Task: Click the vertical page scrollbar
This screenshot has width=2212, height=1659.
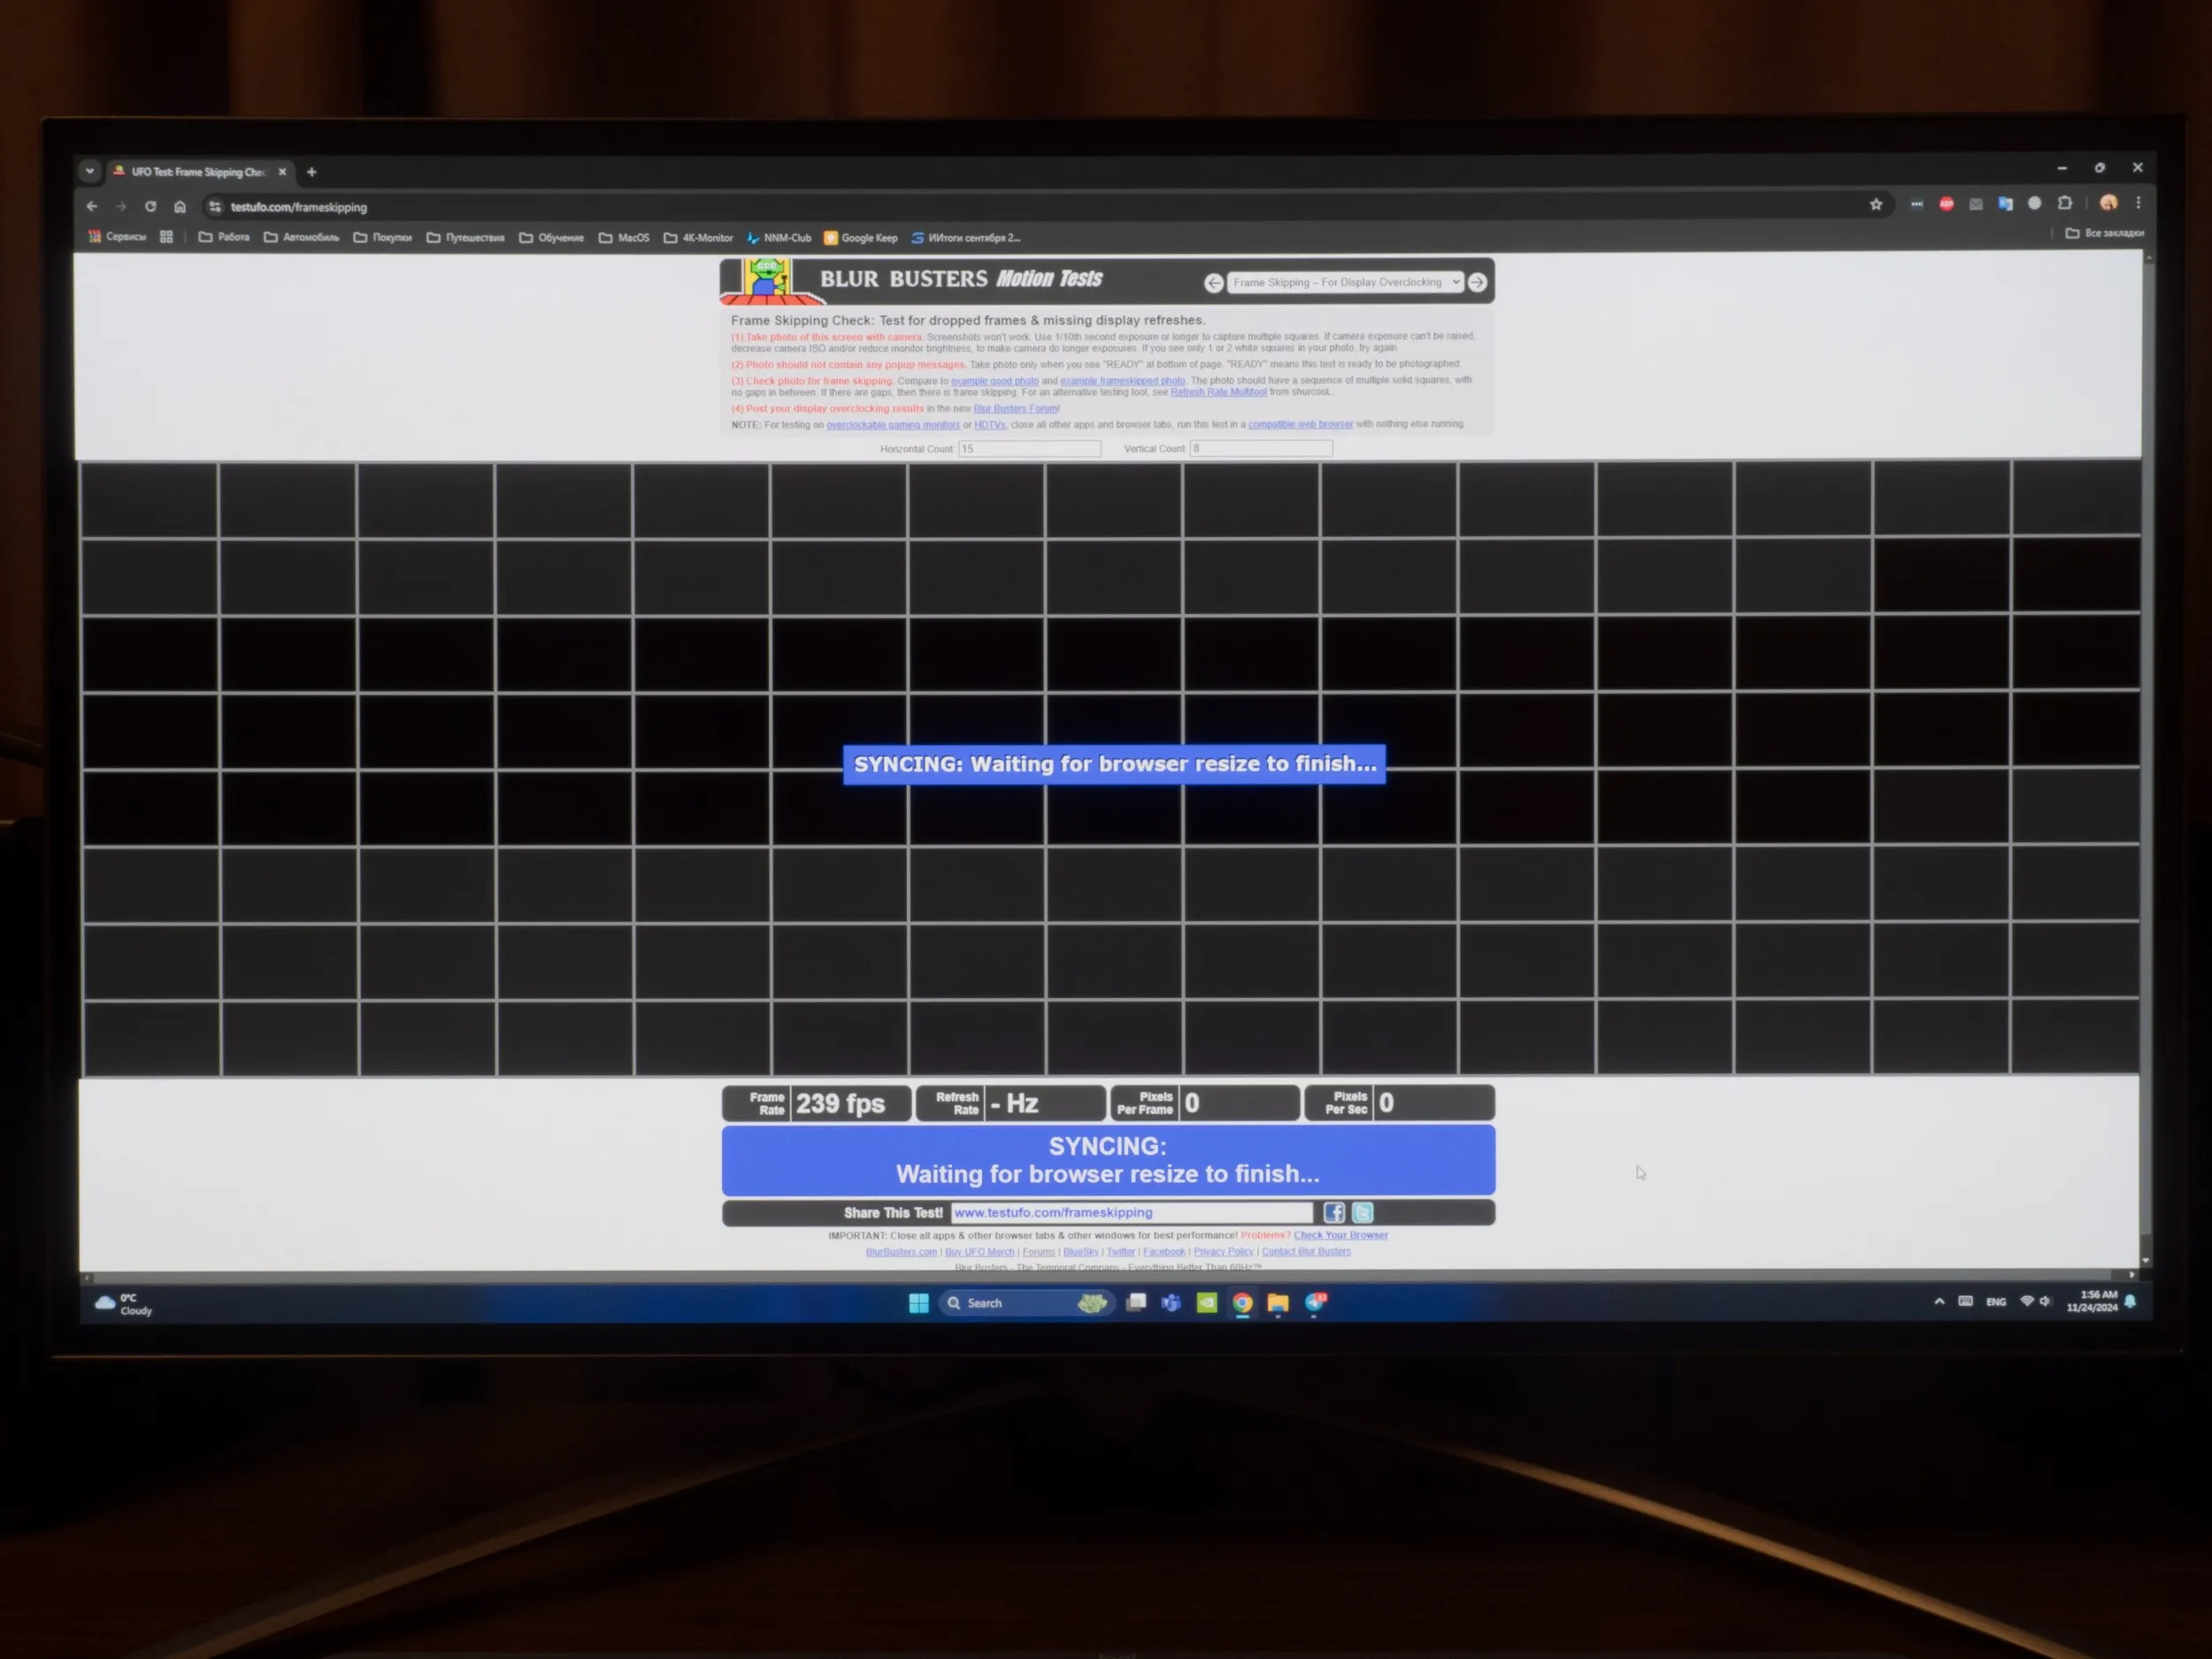Action: point(2146,760)
